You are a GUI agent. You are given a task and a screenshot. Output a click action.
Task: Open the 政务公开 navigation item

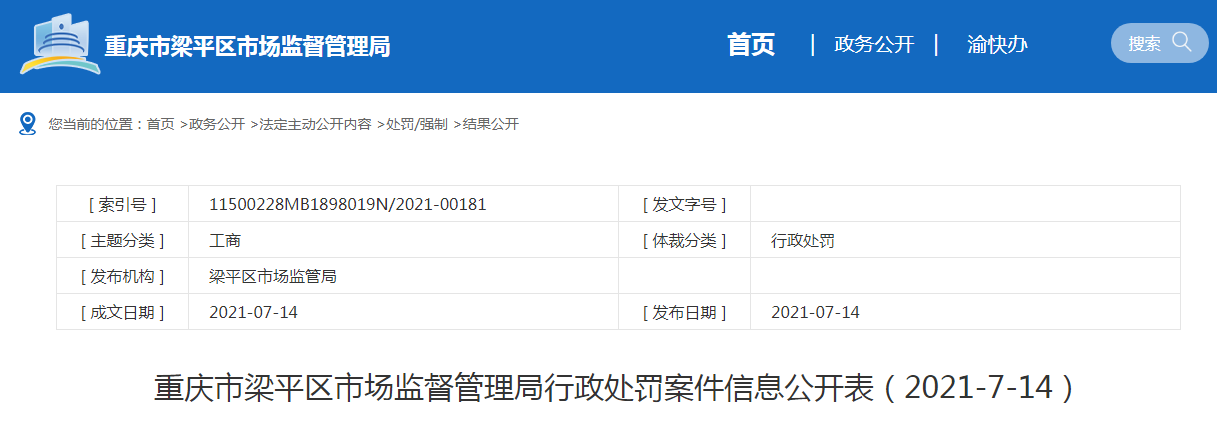click(x=874, y=44)
